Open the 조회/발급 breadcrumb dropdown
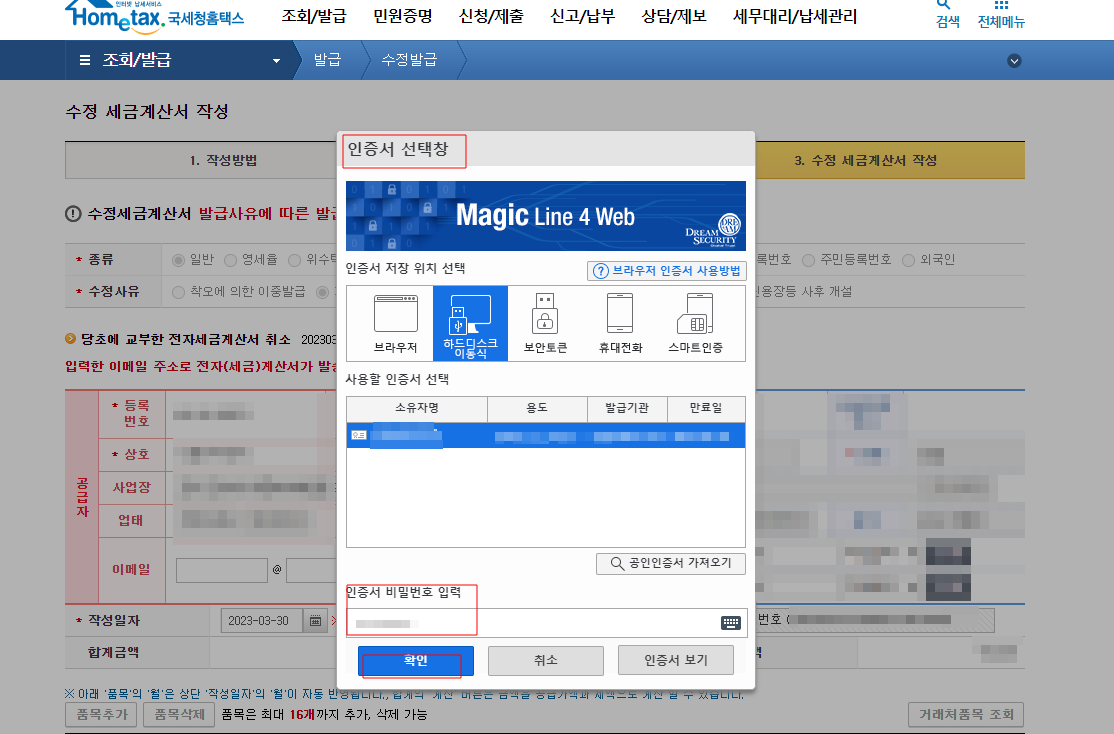The image size is (1114, 734). tap(276, 61)
